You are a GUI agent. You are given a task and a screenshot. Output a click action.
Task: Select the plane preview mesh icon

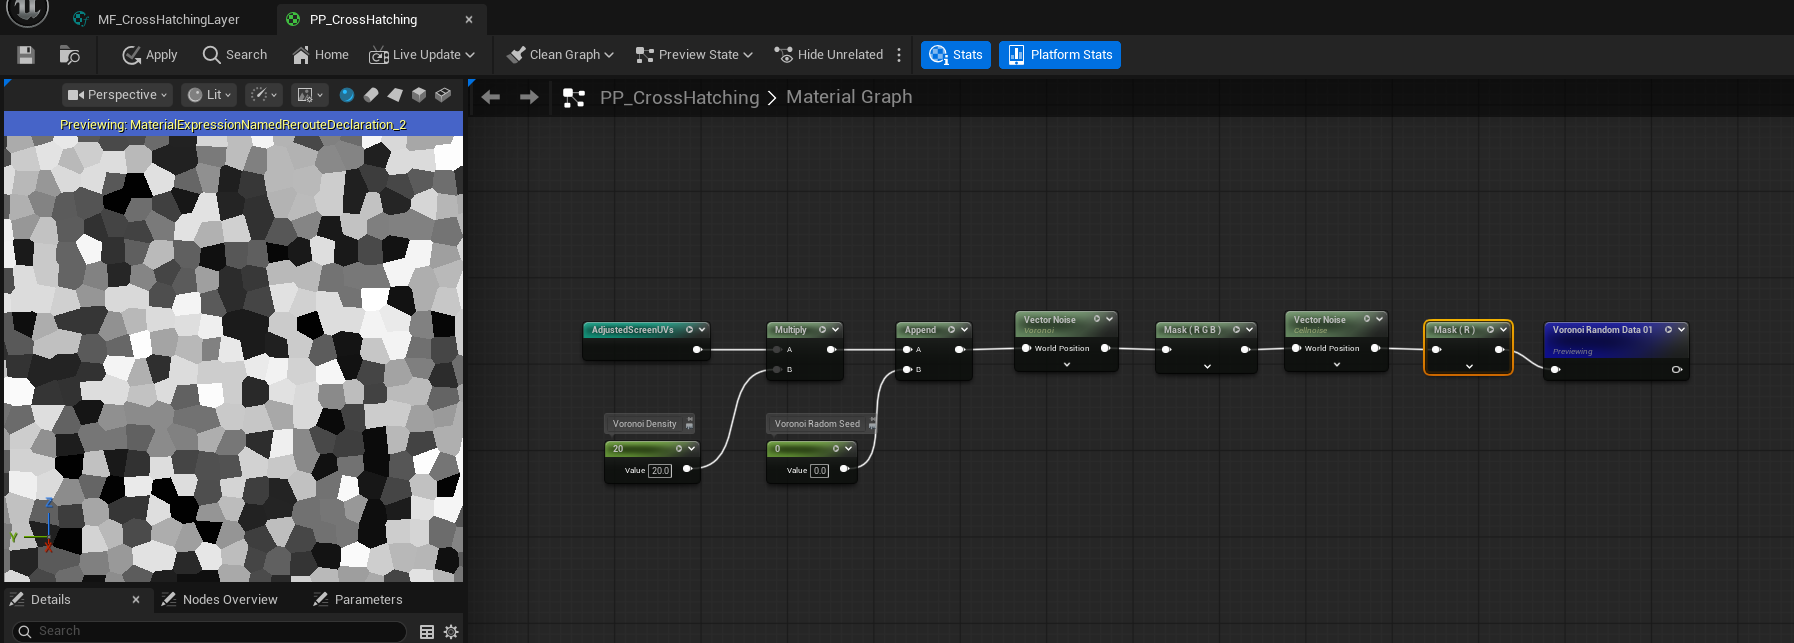[395, 95]
